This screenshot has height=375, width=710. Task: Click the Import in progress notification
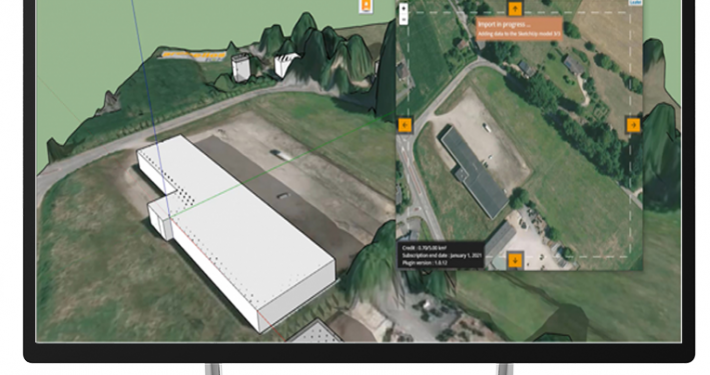coord(519,29)
